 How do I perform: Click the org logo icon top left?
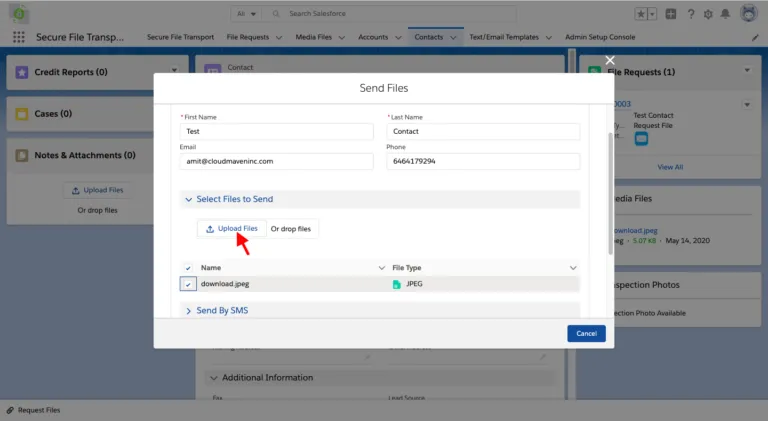[x=19, y=14]
